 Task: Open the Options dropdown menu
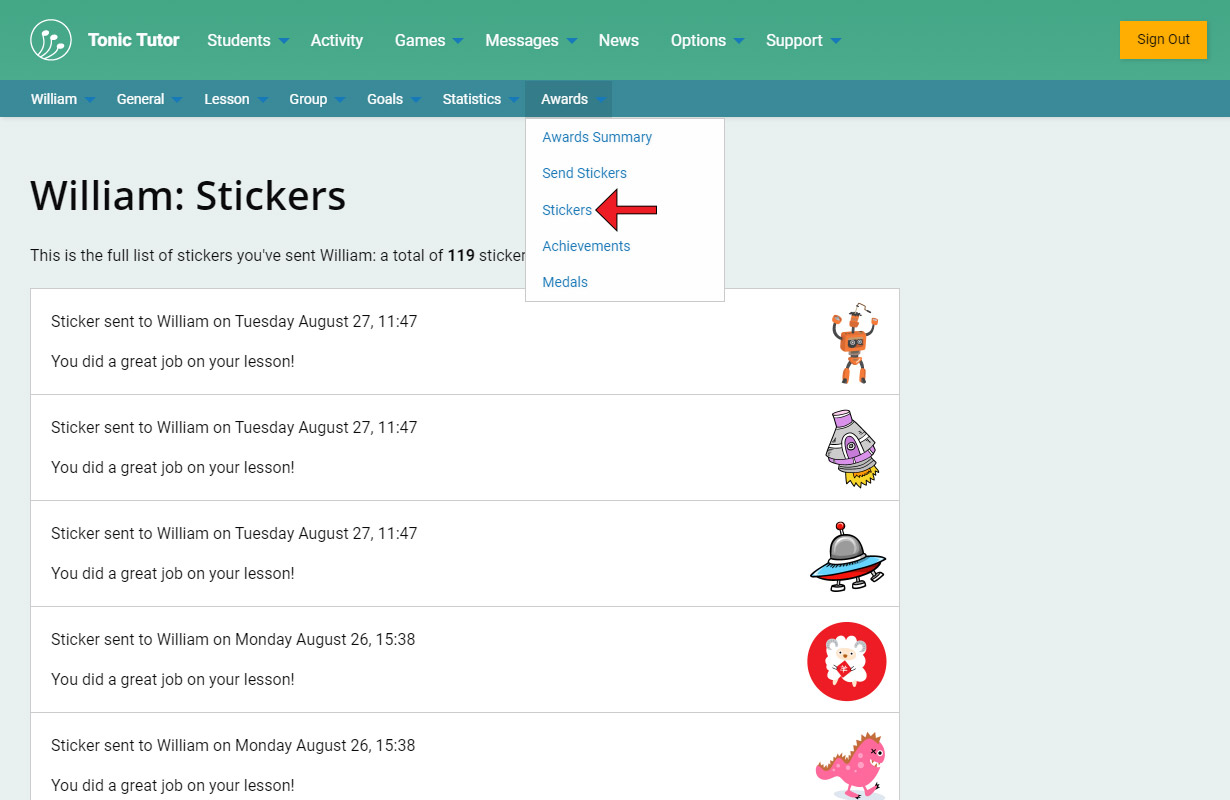tap(707, 40)
